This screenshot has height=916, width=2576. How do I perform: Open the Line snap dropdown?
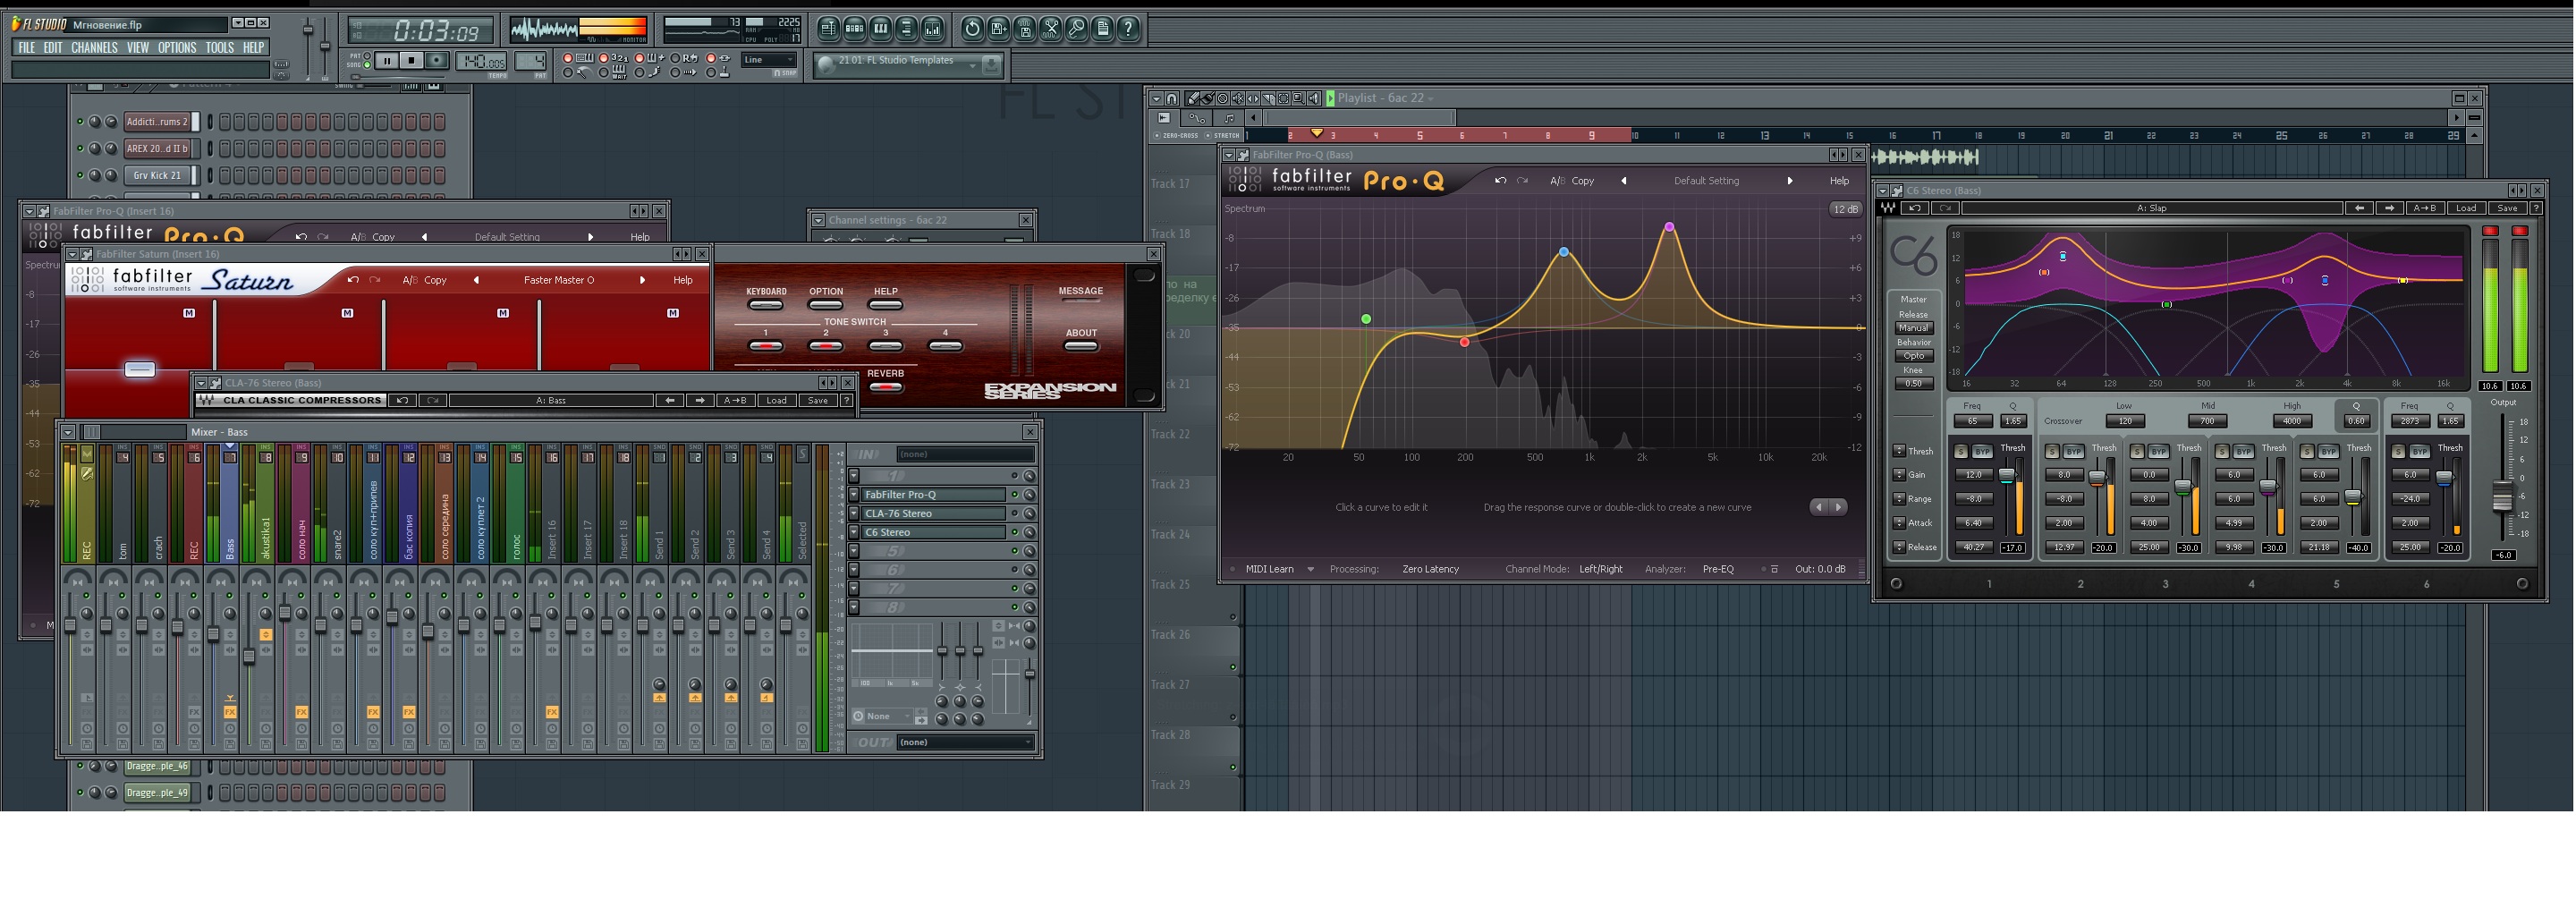click(768, 60)
